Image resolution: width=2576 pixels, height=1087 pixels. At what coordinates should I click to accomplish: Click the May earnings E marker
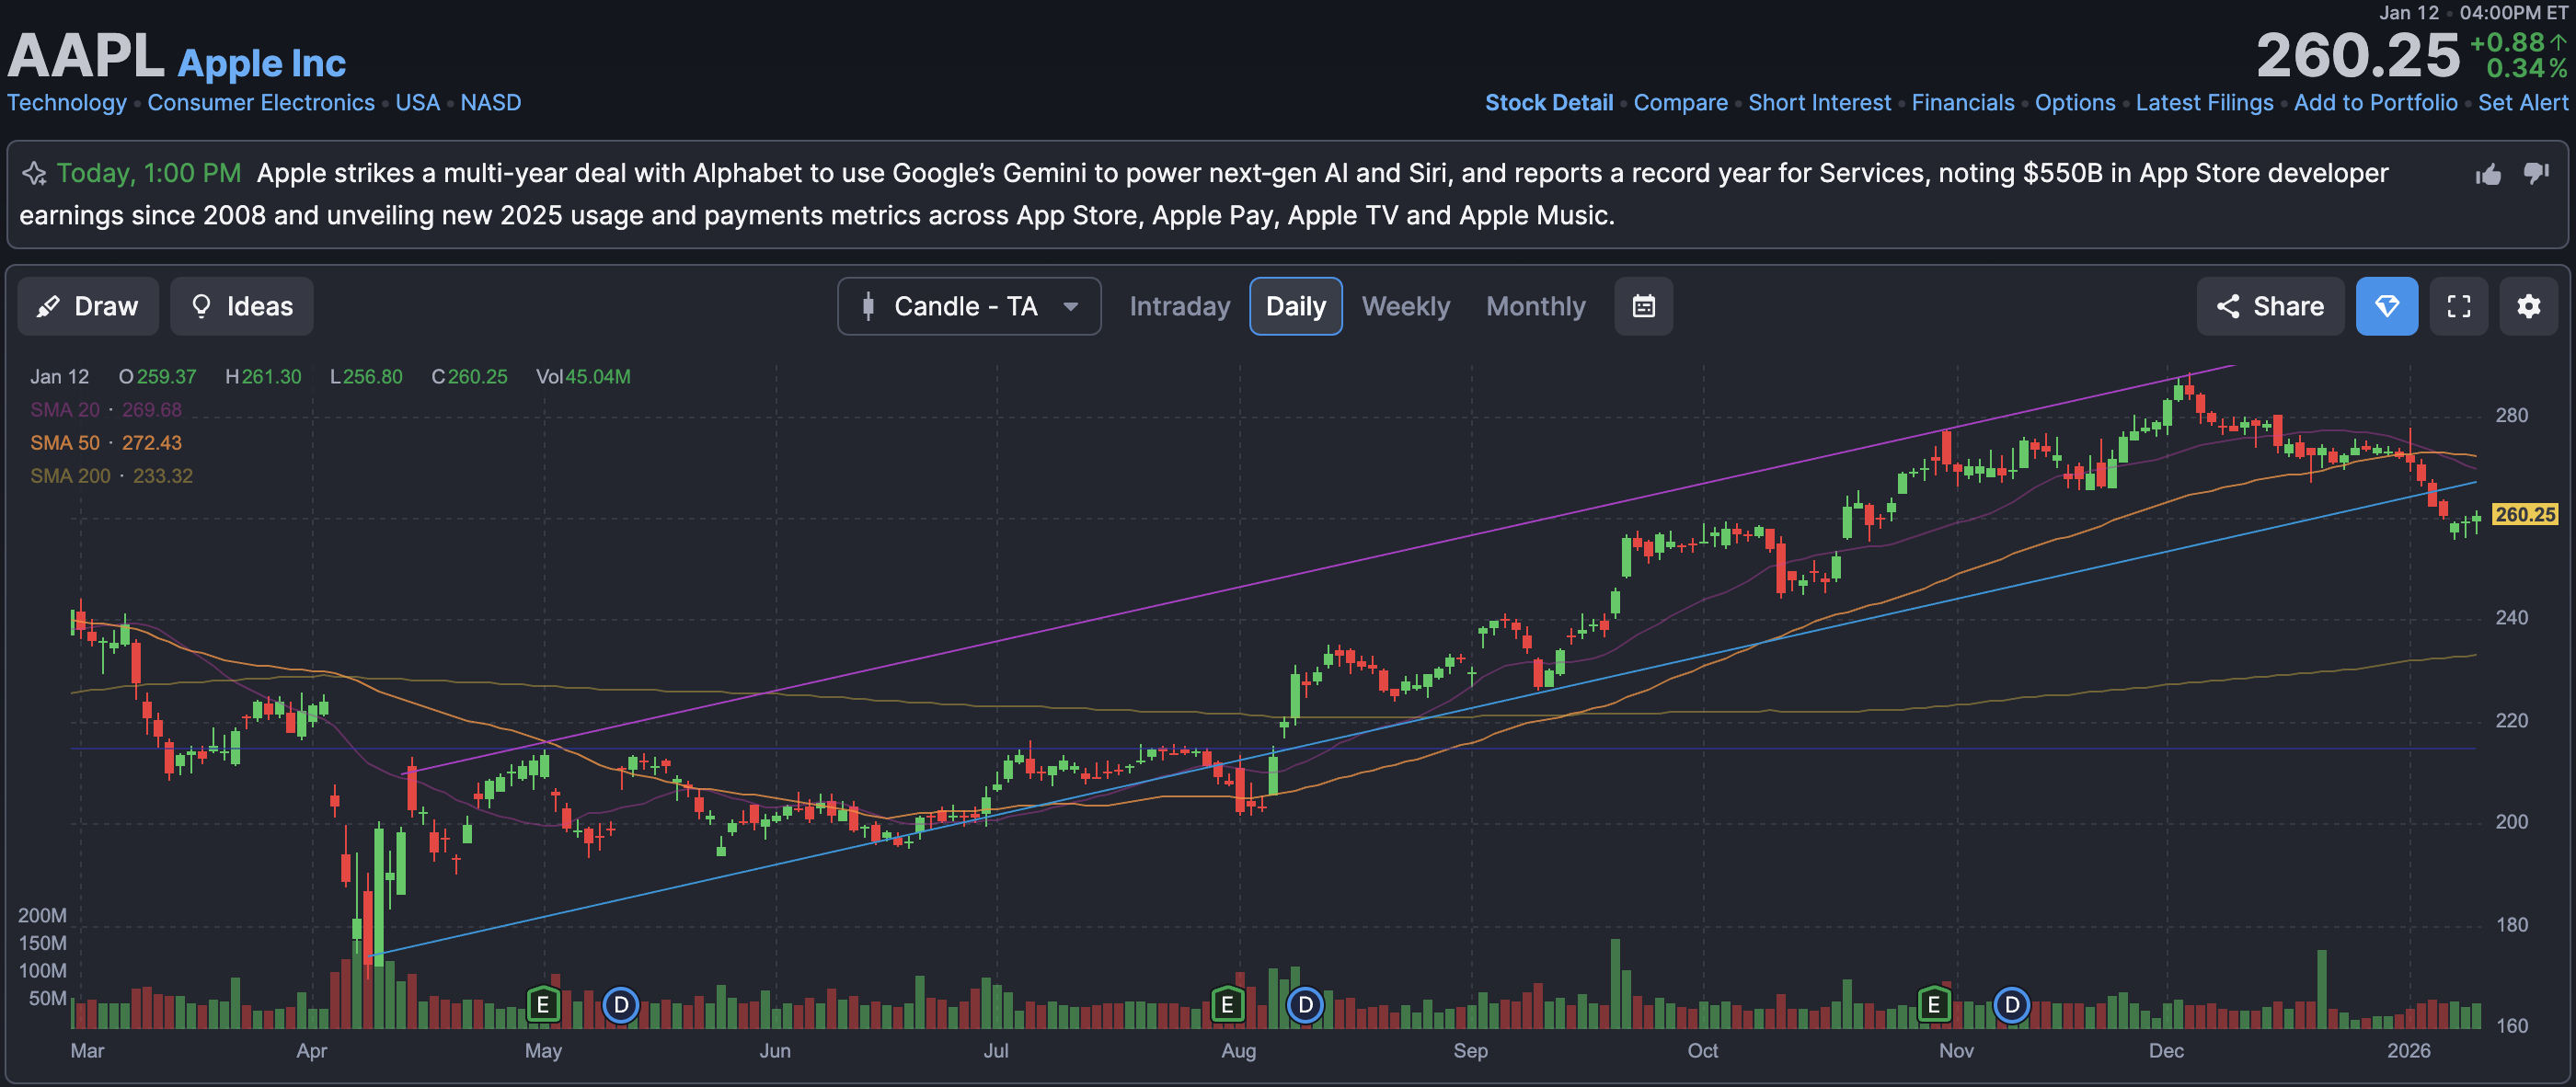(x=543, y=1003)
